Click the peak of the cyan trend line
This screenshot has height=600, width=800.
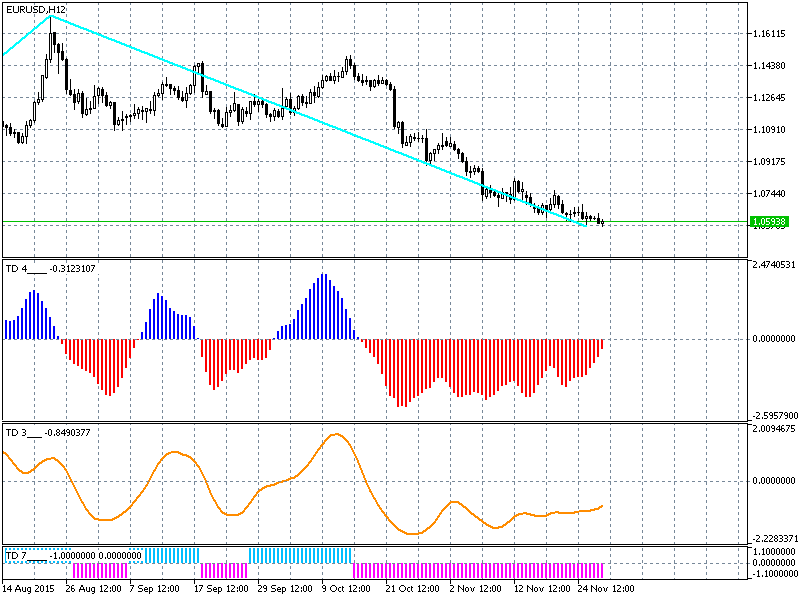click(x=52, y=17)
